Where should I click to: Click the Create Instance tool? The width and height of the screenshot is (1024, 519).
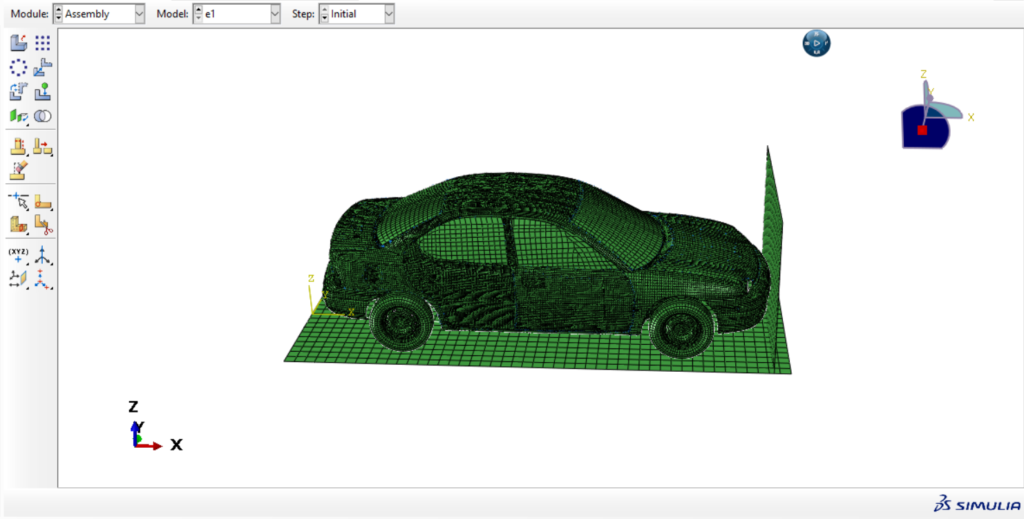pos(19,43)
